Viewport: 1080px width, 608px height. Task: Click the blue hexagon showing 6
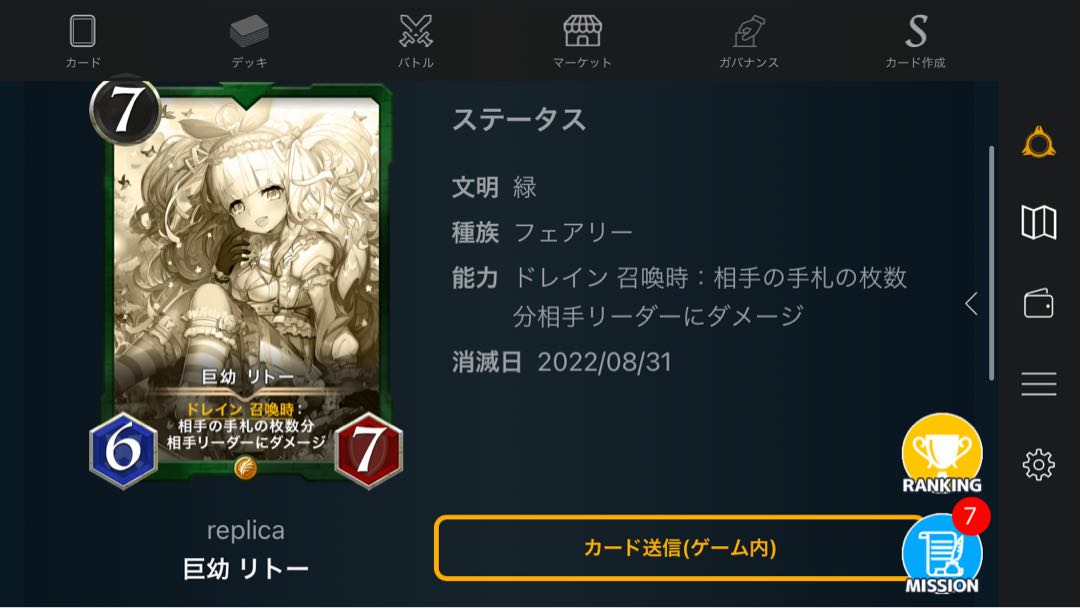124,450
